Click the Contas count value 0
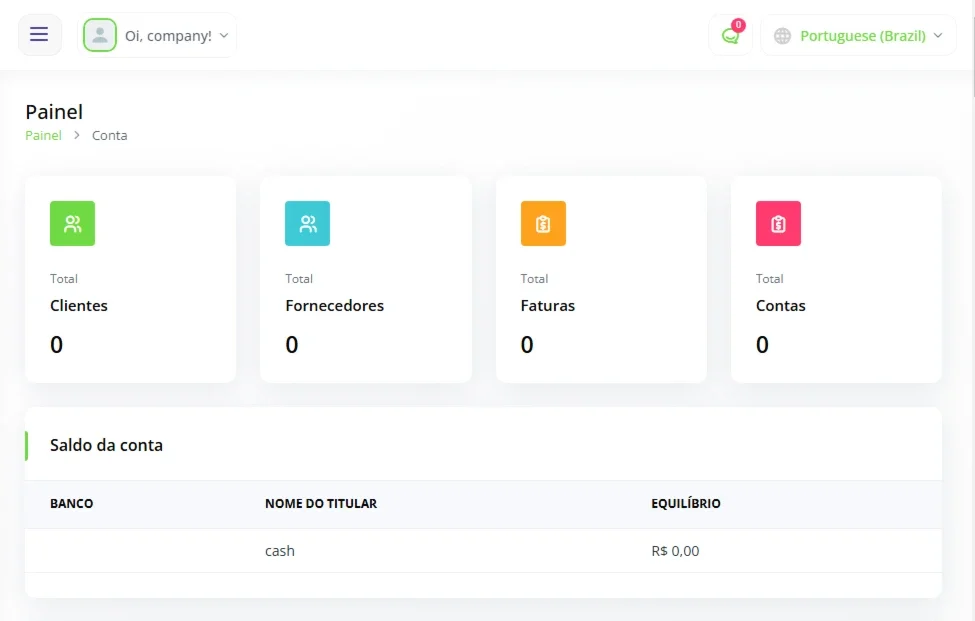The width and height of the screenshot is (975, 621). click(762, 344)
